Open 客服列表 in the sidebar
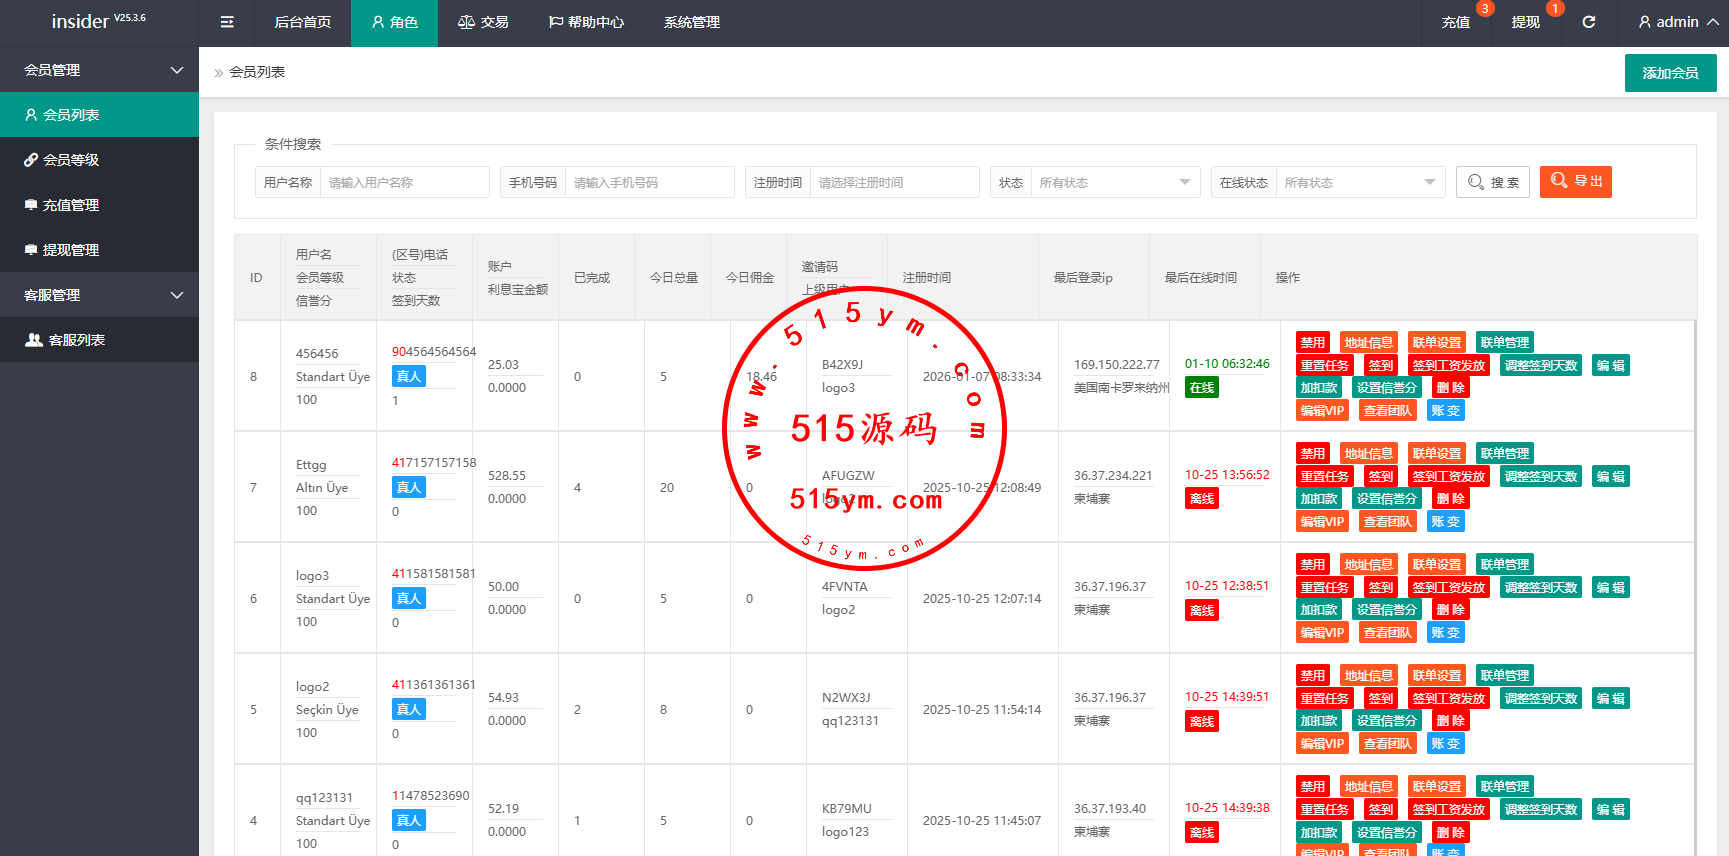Viewport: 1729px width, 856px height. click(x=76, y=340)
